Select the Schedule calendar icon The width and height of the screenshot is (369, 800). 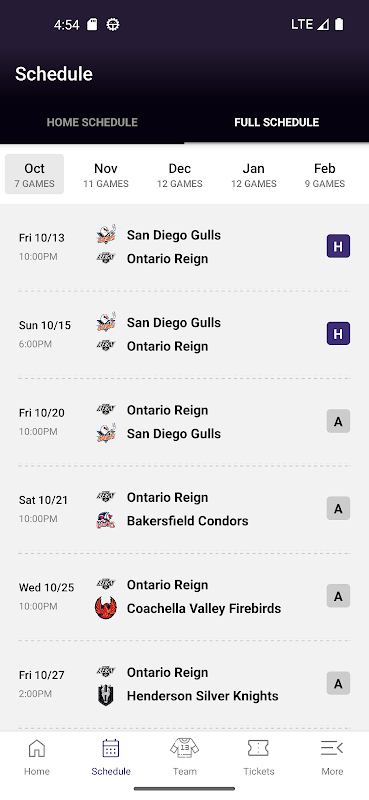[x=111, y=748]
